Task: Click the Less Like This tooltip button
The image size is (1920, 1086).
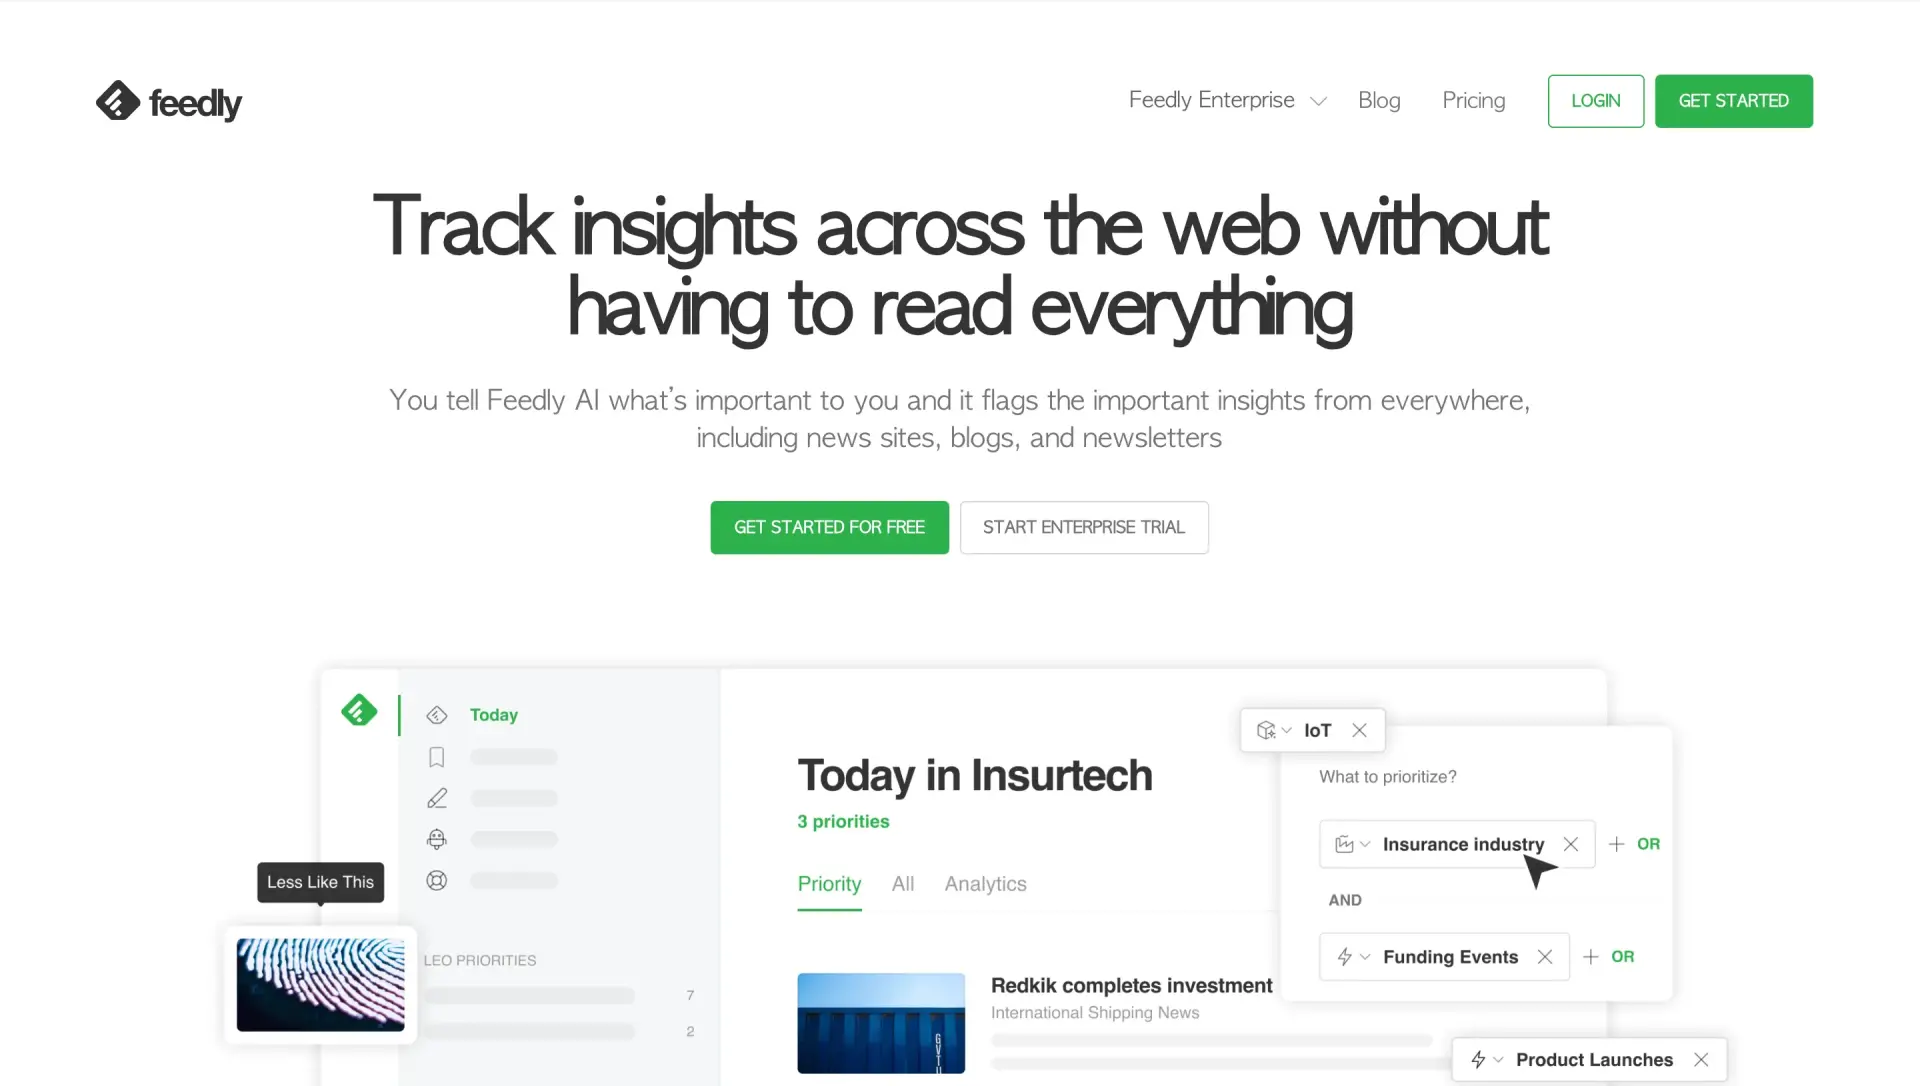Action: [319, 880]
